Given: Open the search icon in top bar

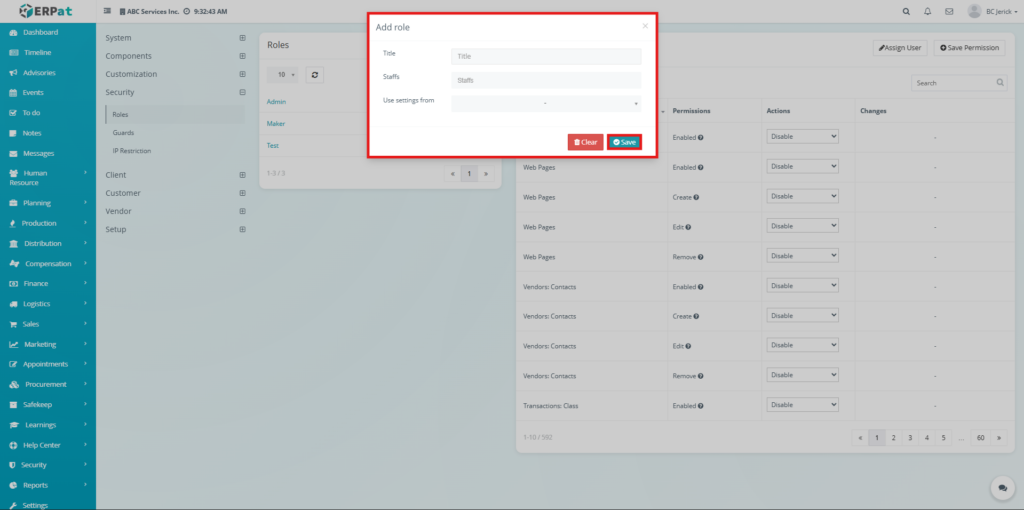Looking at the screenshot, I should click(906, 12).
